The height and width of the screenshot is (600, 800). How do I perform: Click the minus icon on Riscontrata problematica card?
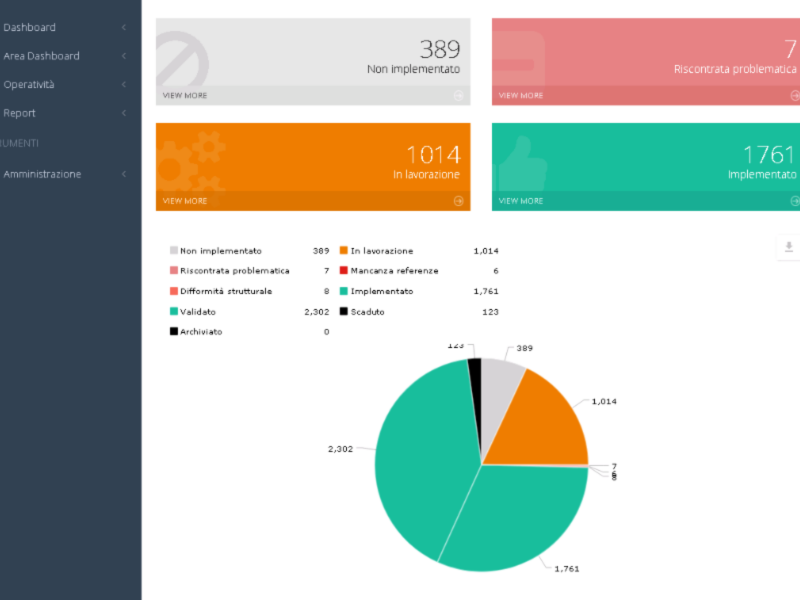click(520, 64)
